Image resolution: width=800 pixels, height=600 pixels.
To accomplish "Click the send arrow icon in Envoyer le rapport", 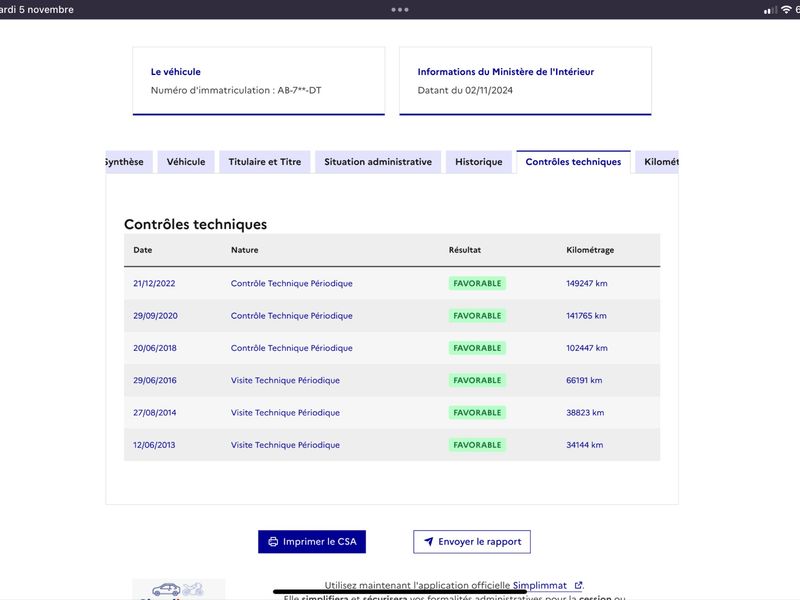I will tap(429, 542).
